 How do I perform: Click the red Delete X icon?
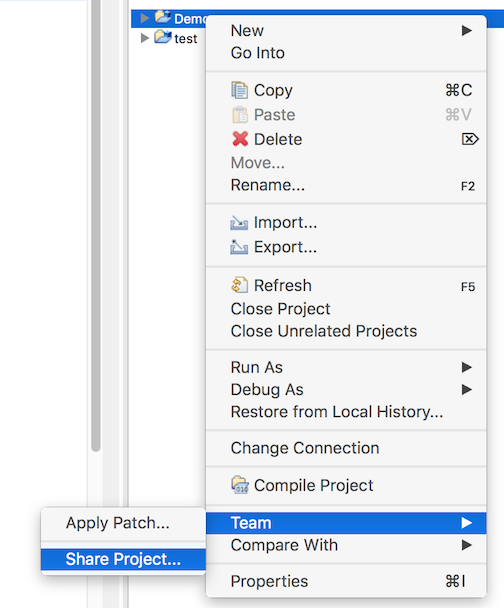point(240,139)
